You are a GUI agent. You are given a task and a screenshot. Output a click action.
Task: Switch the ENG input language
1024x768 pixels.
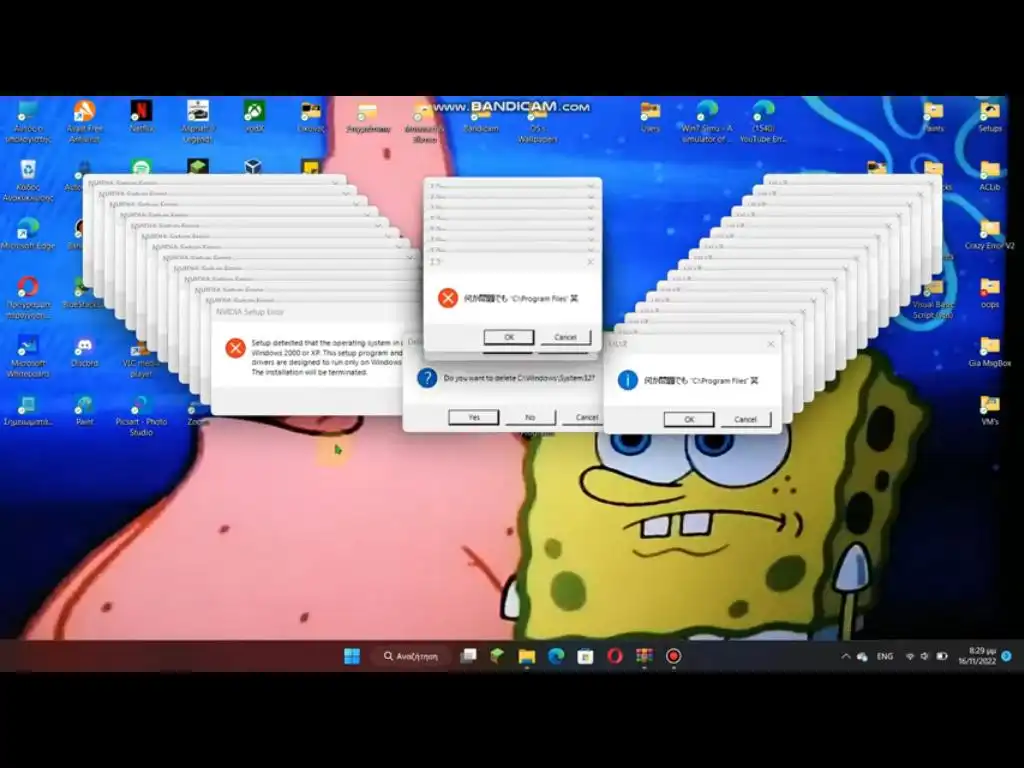[885, 656]
